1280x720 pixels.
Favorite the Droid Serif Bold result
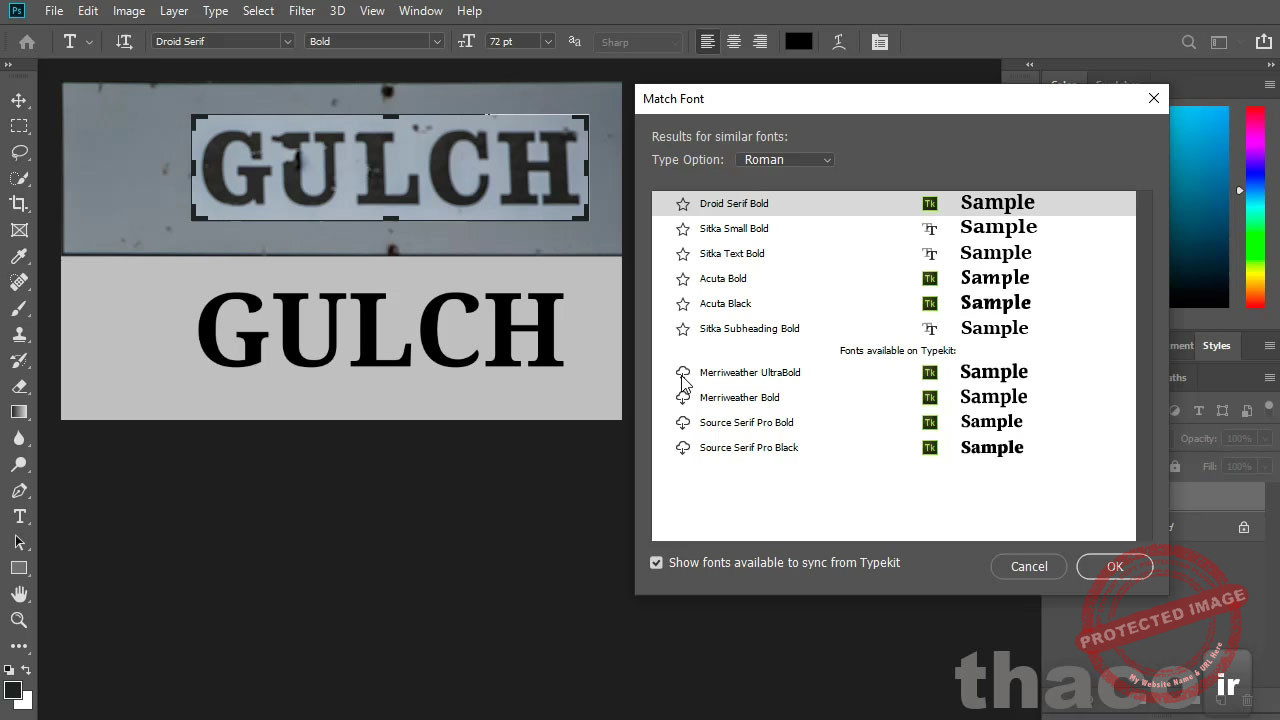pyautogui.click(x=683, y=203)
